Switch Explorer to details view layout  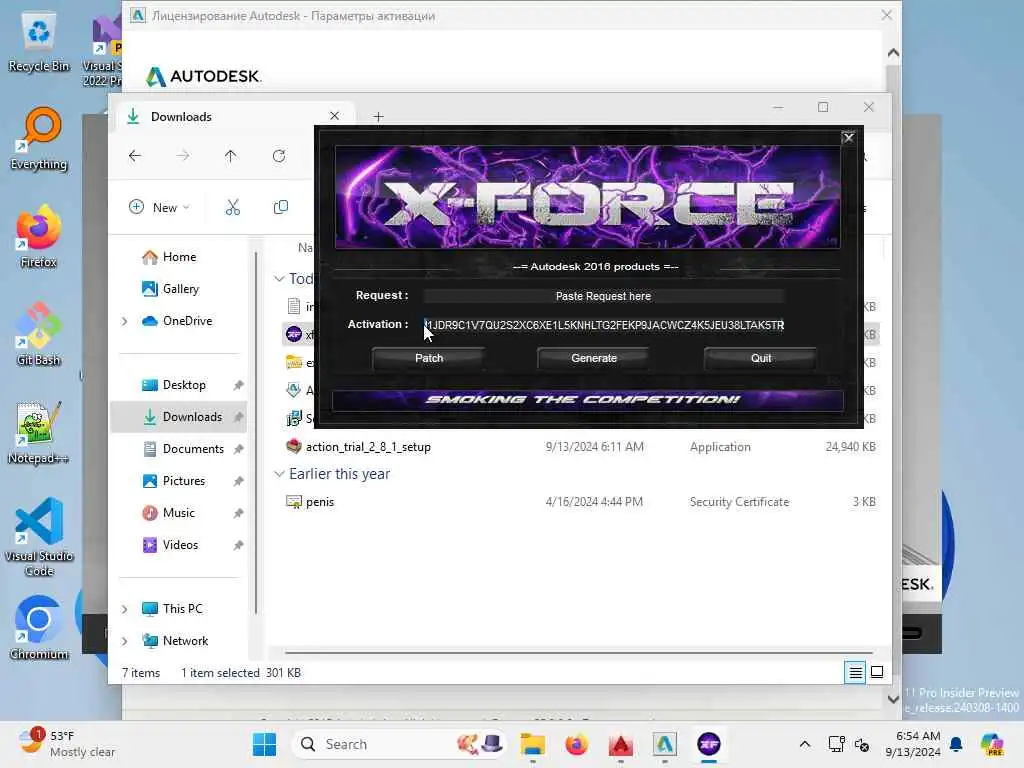[856, 672]
